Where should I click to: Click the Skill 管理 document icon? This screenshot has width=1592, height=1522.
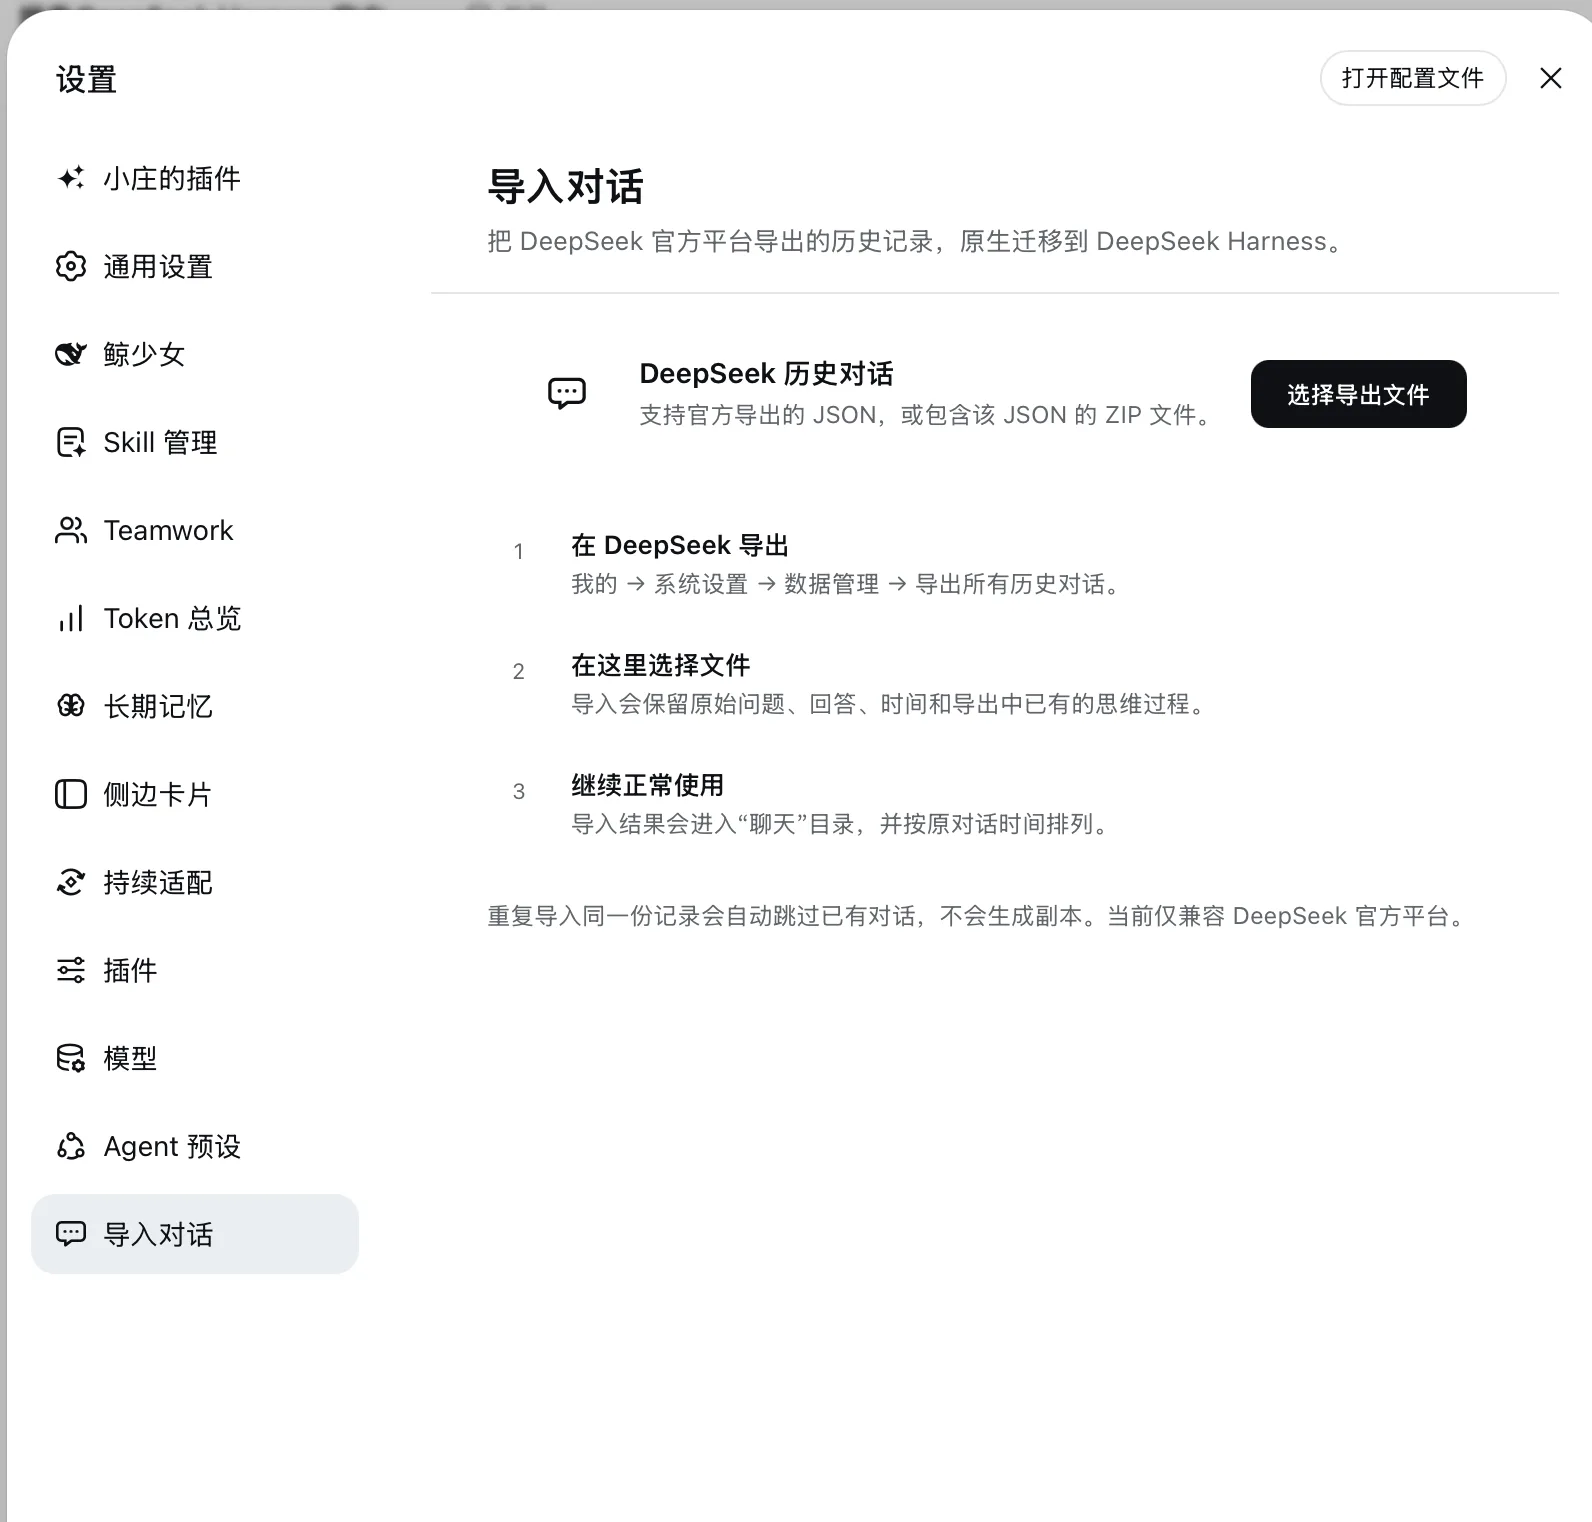(71, 442)
